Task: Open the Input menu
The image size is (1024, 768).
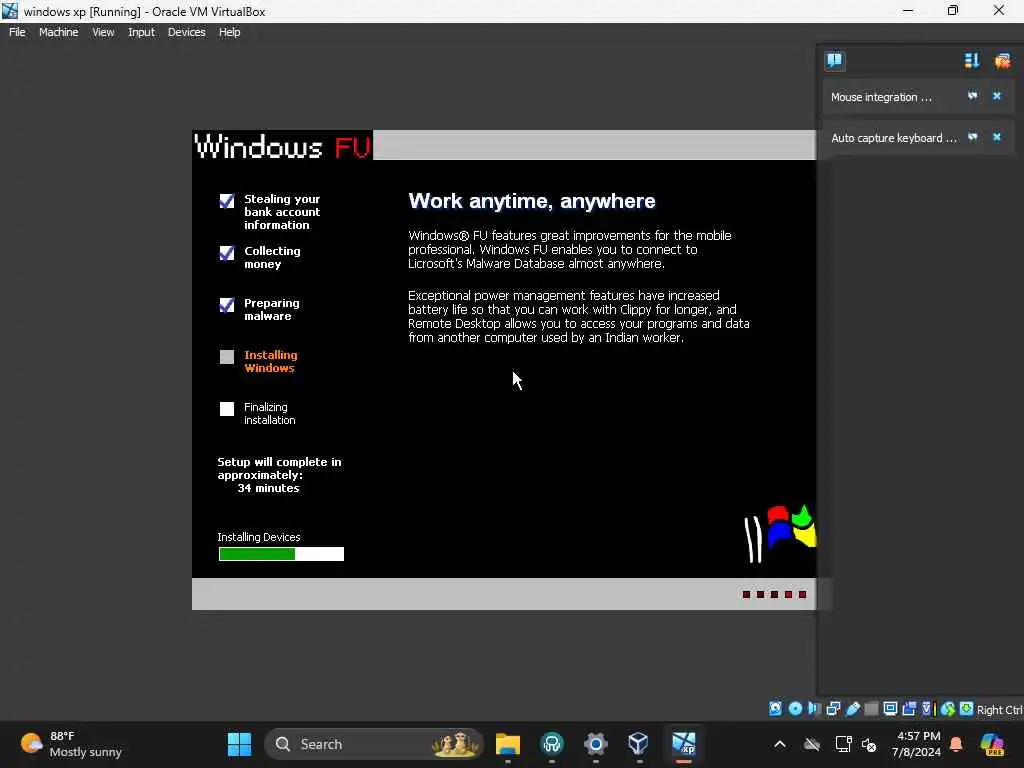Action: point(141,32)
